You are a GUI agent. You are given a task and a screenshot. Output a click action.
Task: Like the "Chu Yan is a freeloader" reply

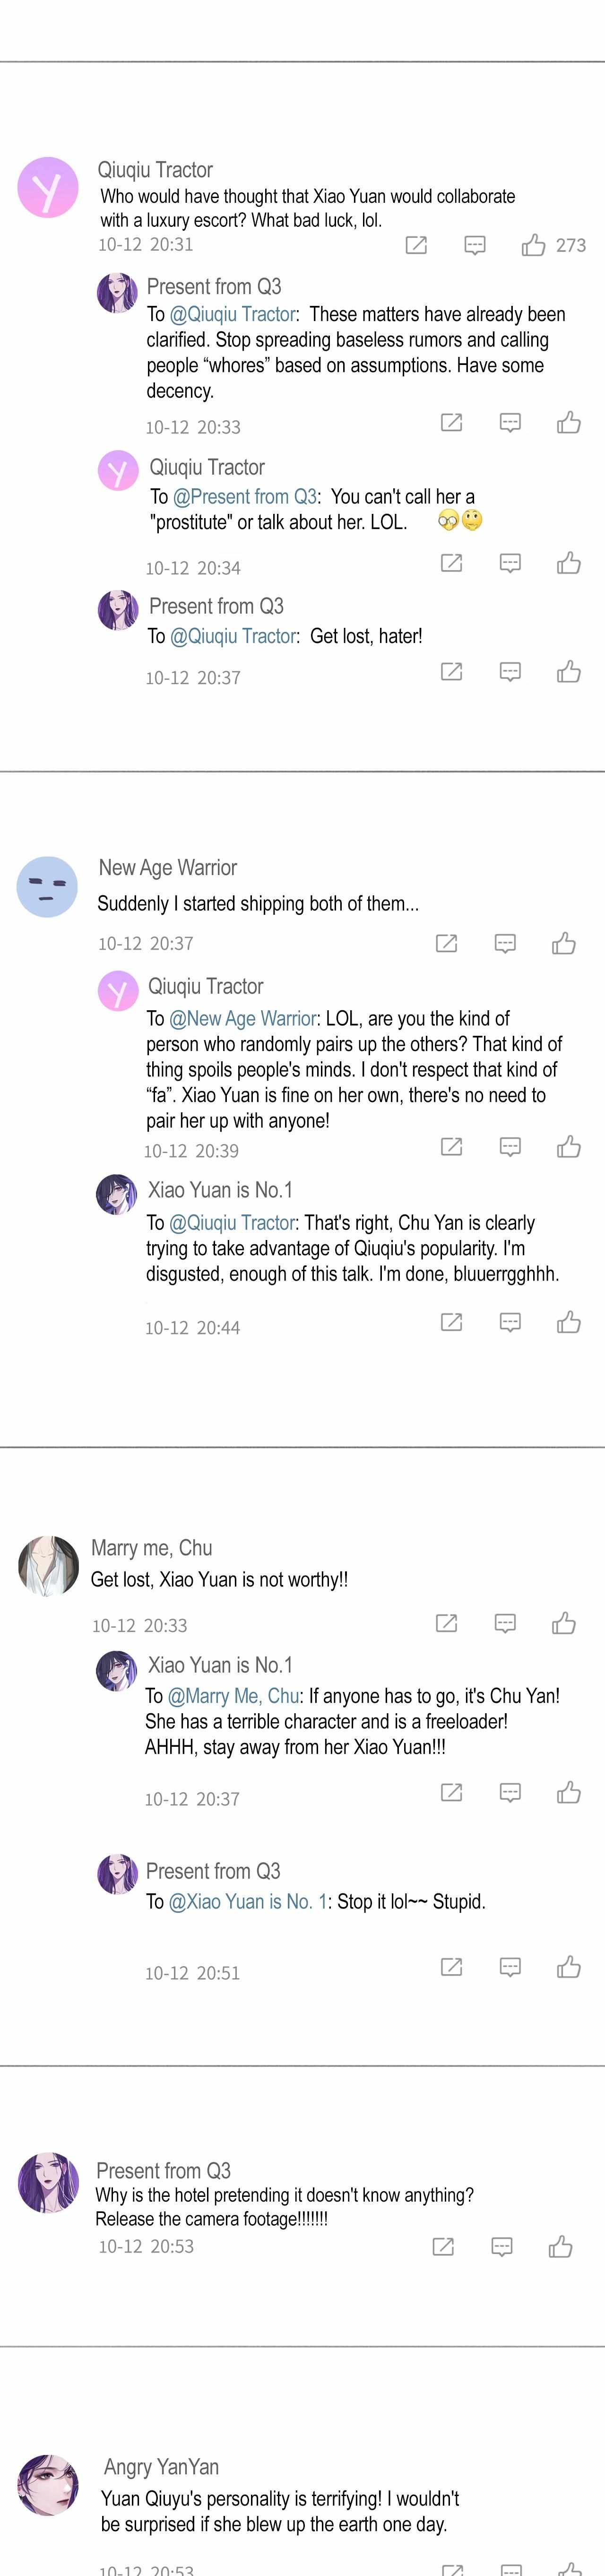pos(569,1792)
